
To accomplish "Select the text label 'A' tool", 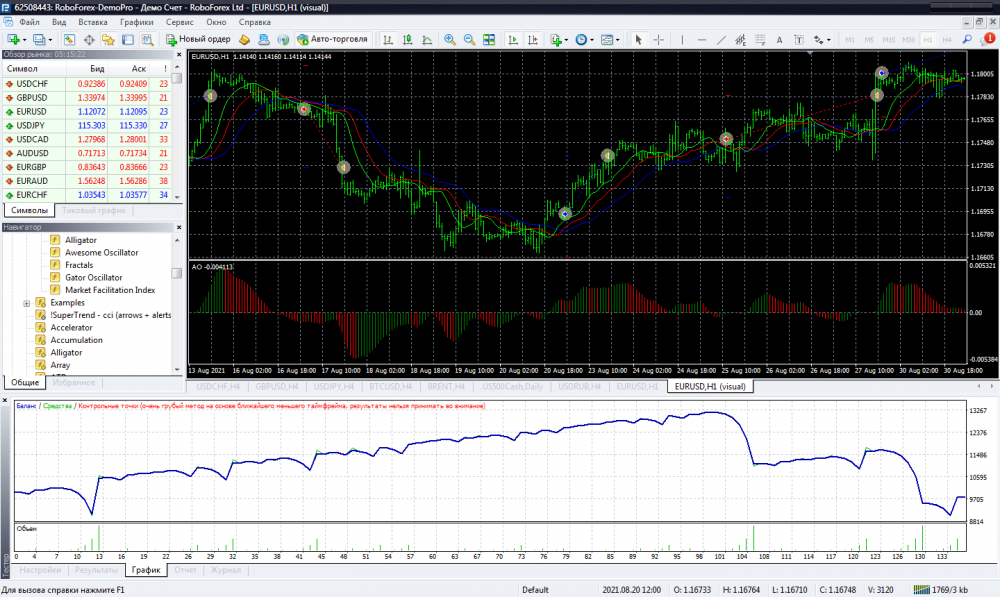I will (779, 40).
